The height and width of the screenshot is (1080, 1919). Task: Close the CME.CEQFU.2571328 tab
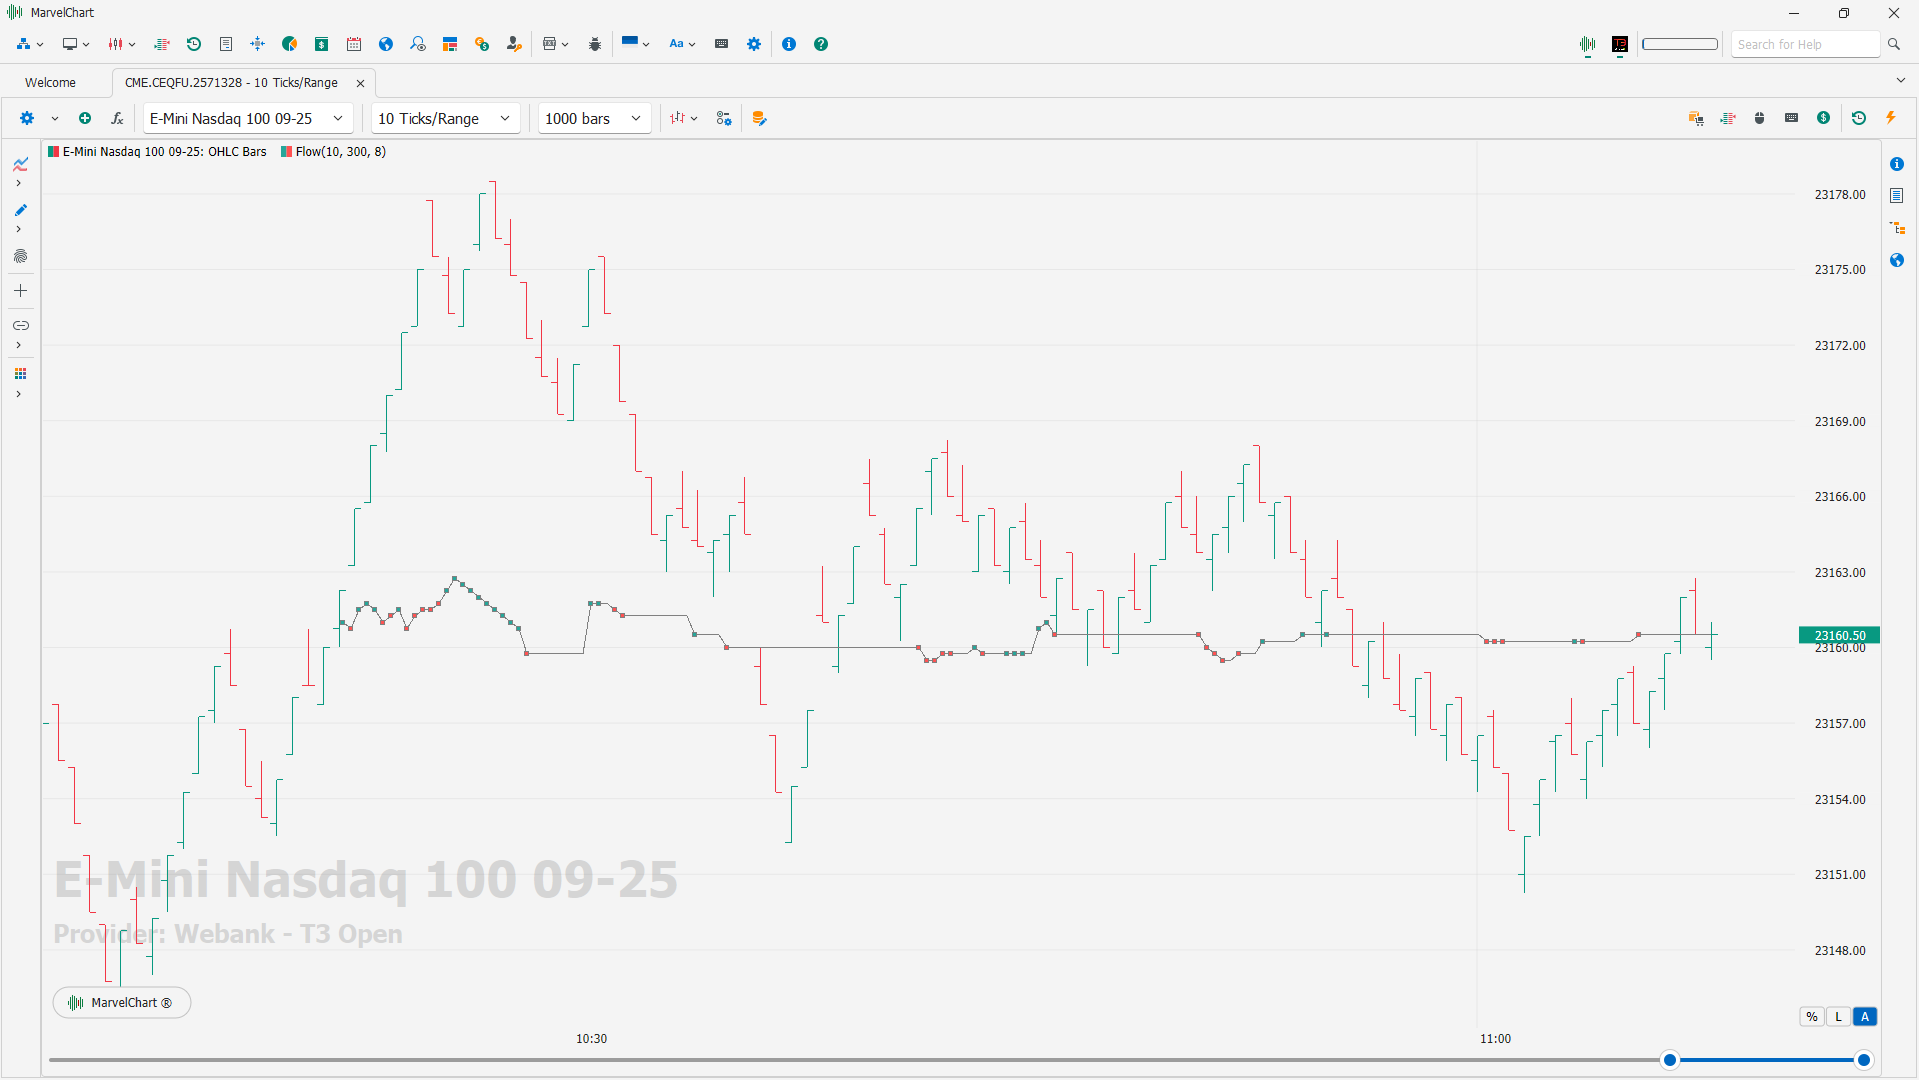[x=361, y=83]
